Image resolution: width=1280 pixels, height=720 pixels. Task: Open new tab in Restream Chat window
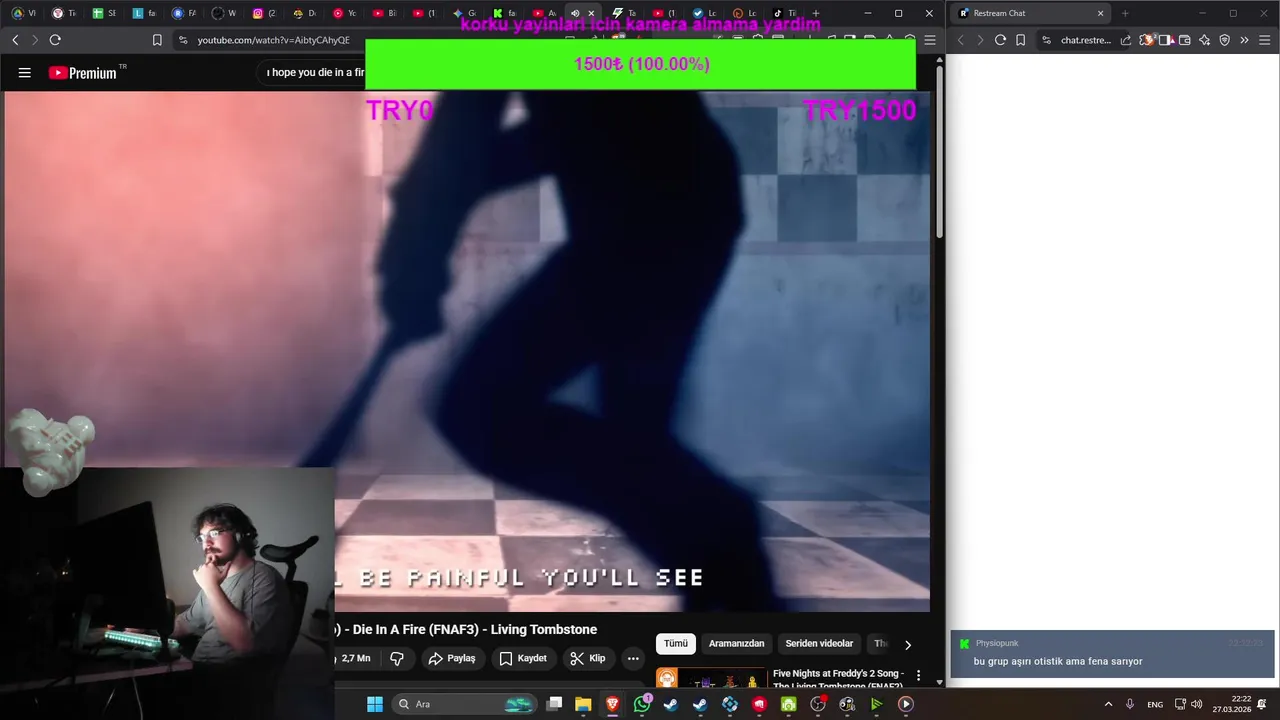(1125, 13)
